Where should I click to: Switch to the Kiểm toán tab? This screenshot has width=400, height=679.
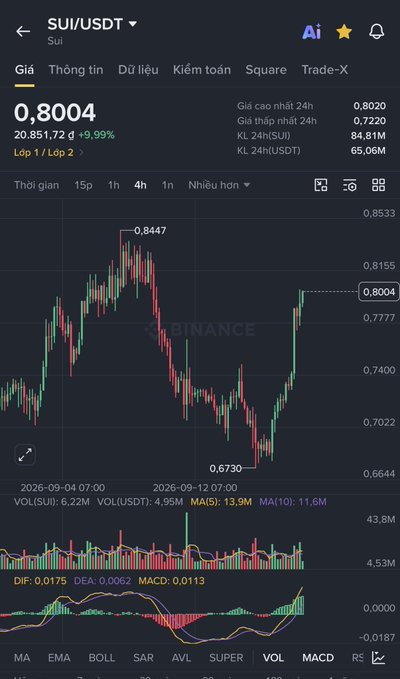[x=202, y=70]
